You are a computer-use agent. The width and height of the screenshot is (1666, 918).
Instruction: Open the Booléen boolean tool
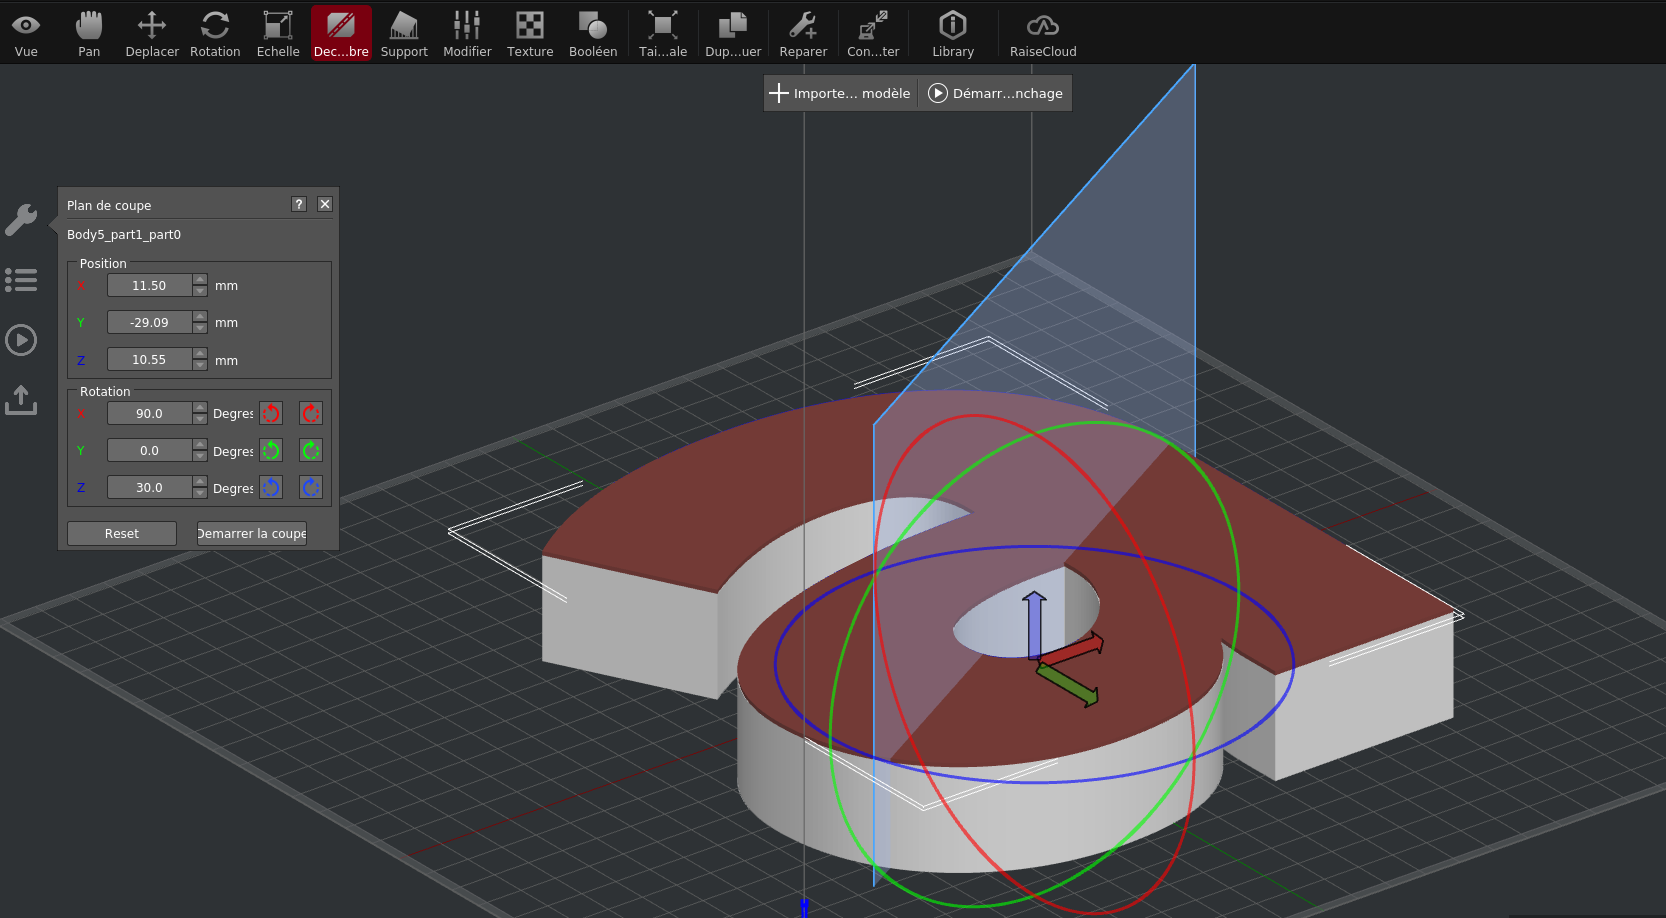pos(593,34)
